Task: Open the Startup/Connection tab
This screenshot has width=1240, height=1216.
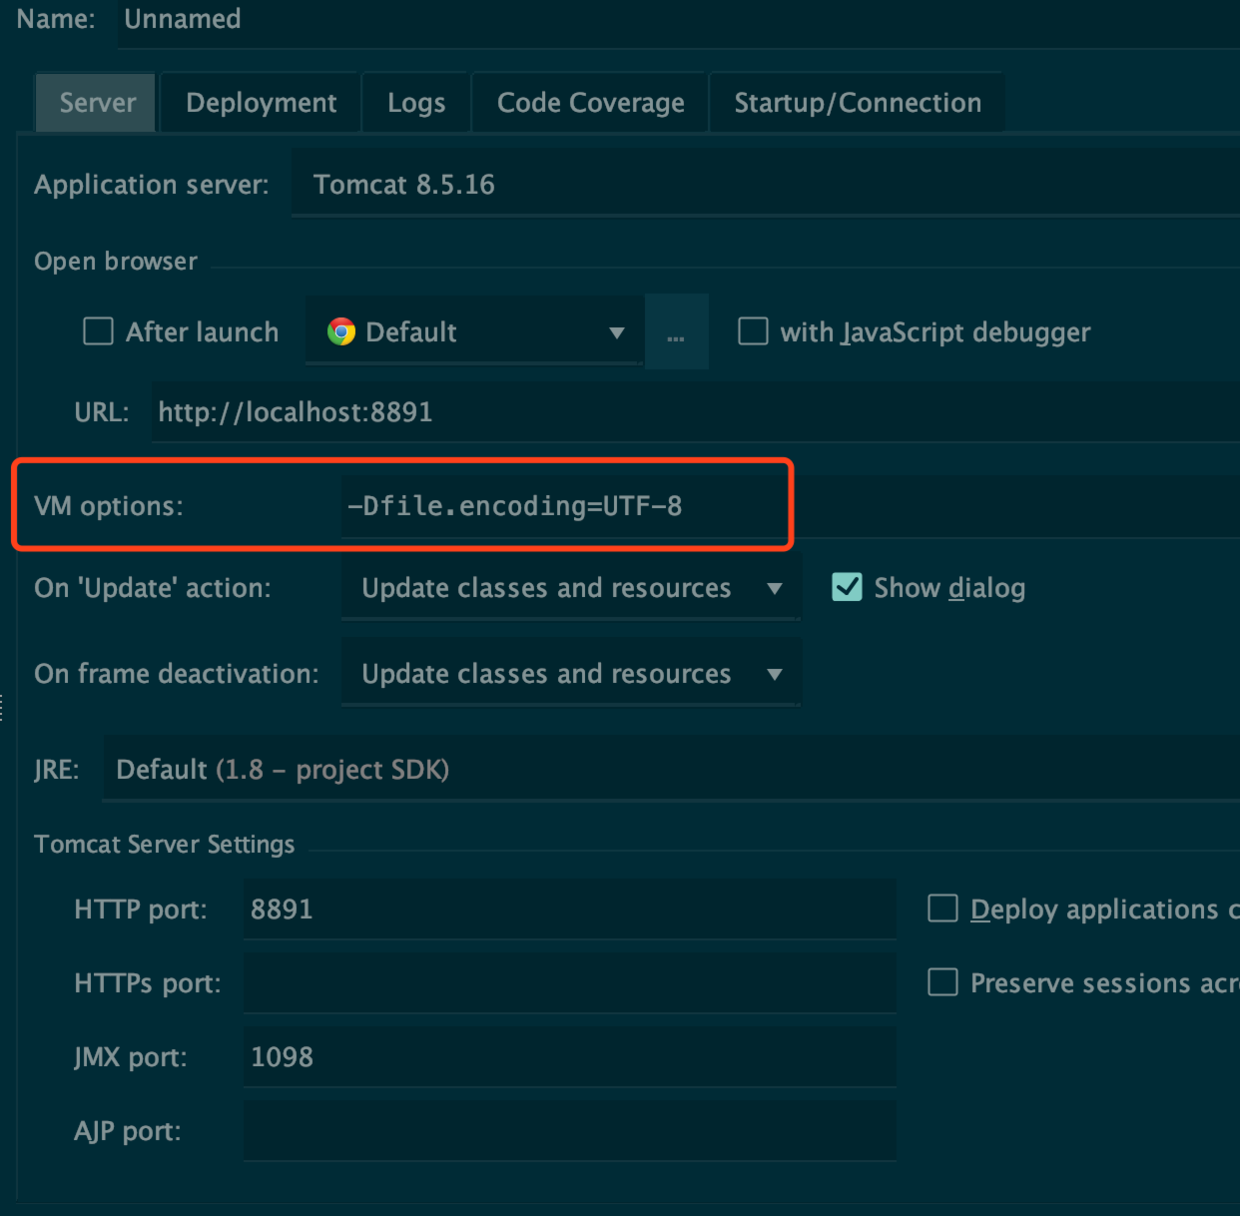Action: click(857, 103)
